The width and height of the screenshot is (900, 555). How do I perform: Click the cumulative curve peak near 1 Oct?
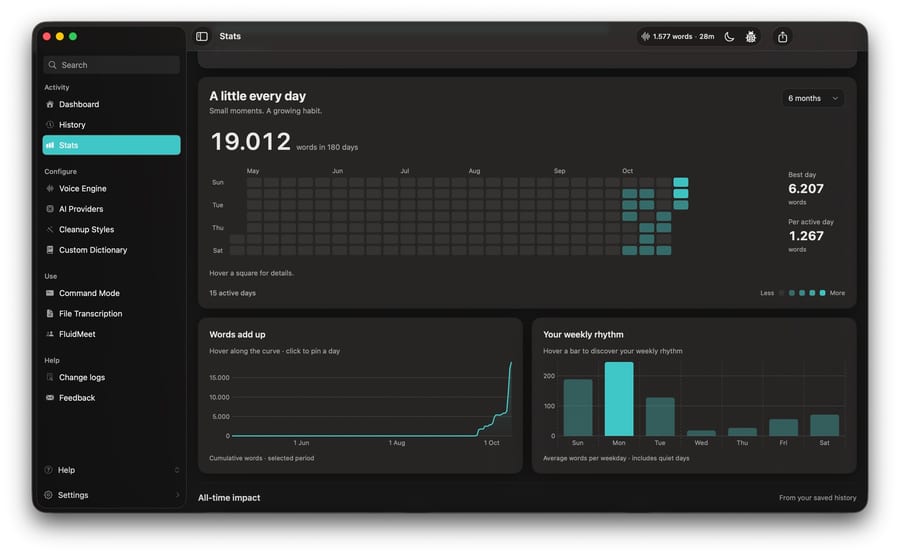pos(510,364)
